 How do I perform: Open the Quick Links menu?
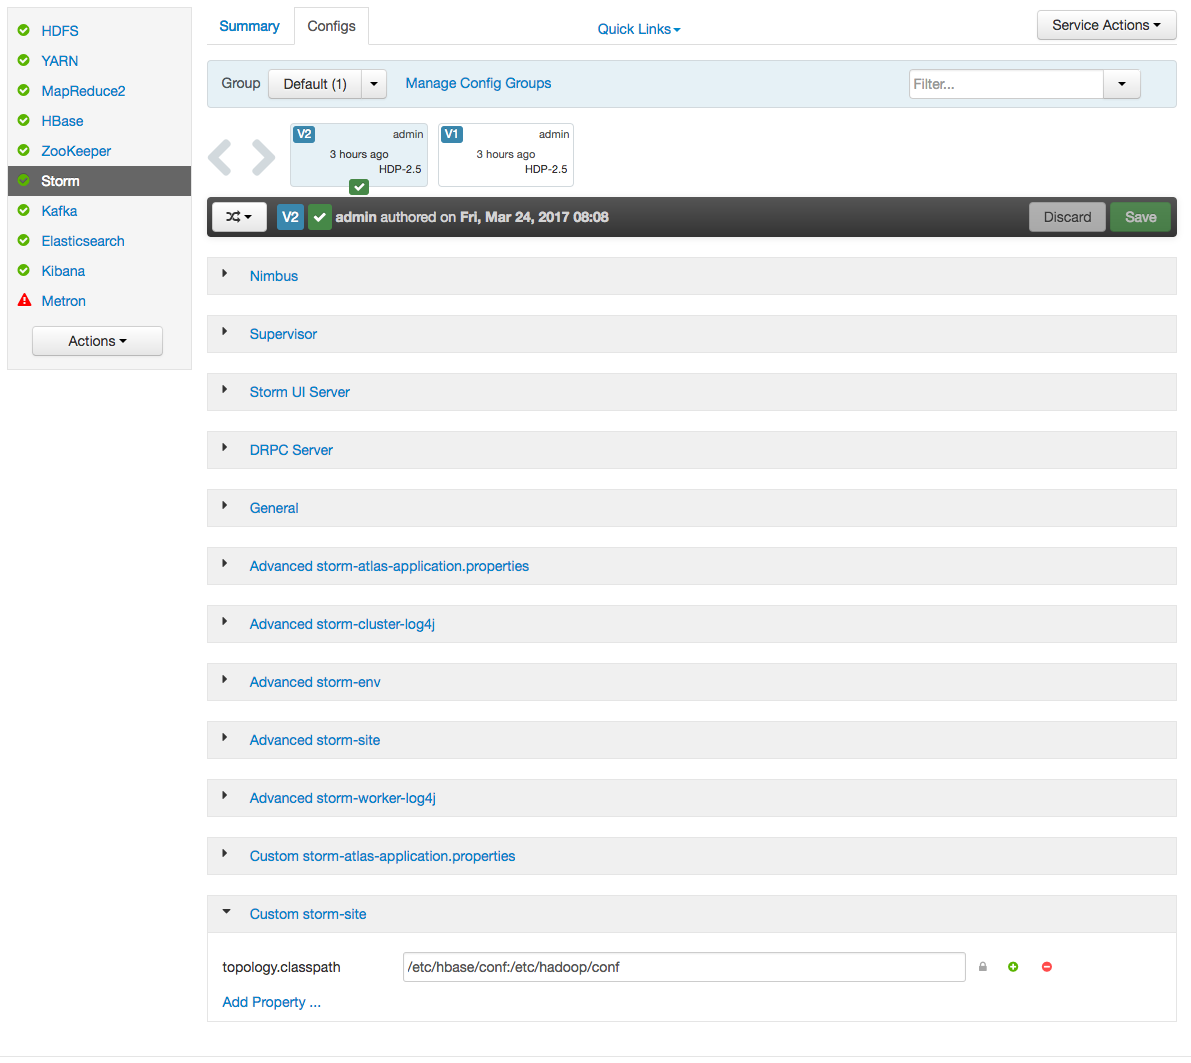point(638,29)
